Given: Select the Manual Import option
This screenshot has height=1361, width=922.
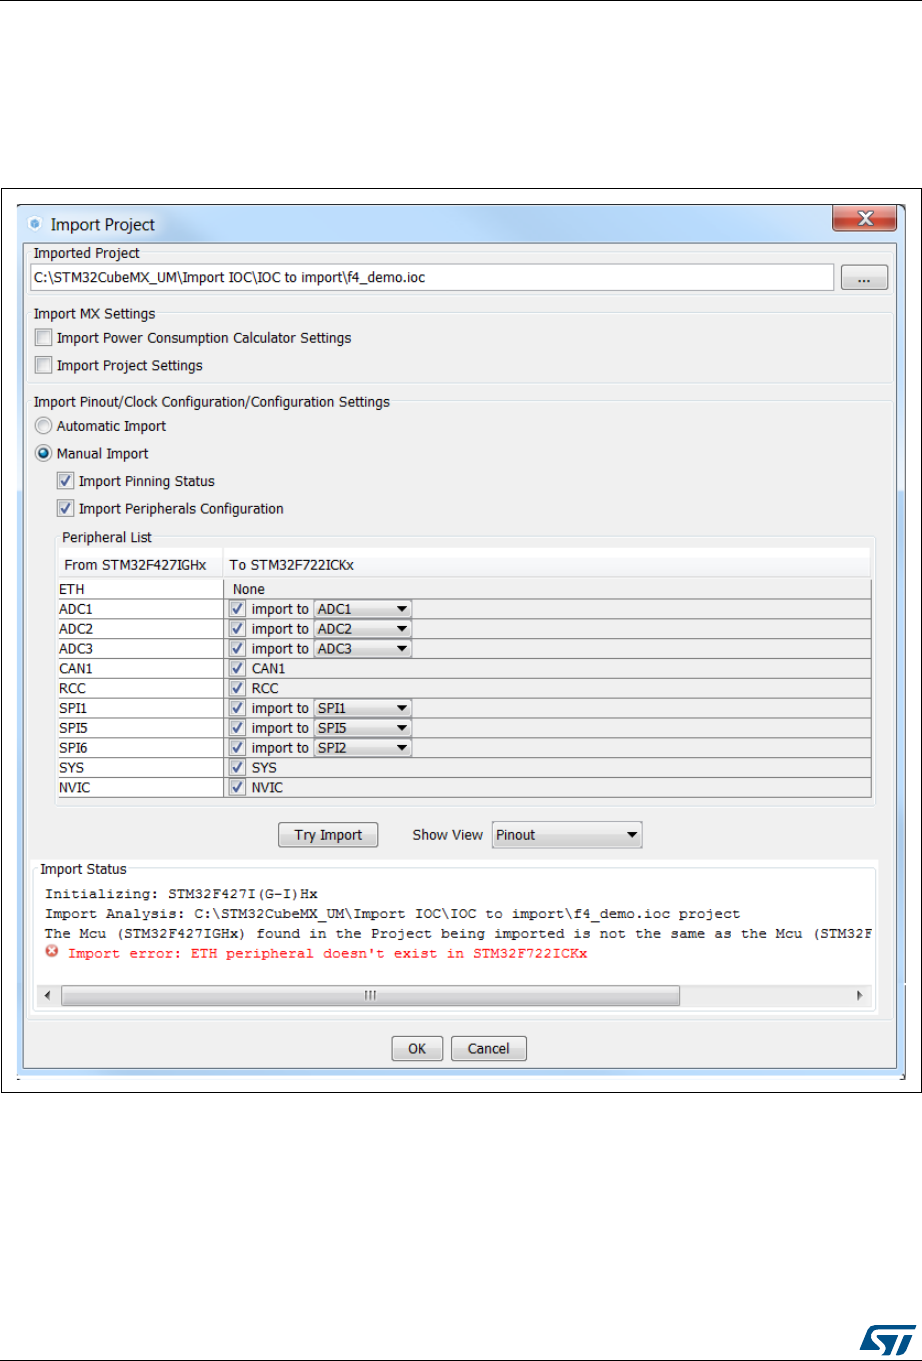Looking at the screenshot, I should (x=44, y=453).
